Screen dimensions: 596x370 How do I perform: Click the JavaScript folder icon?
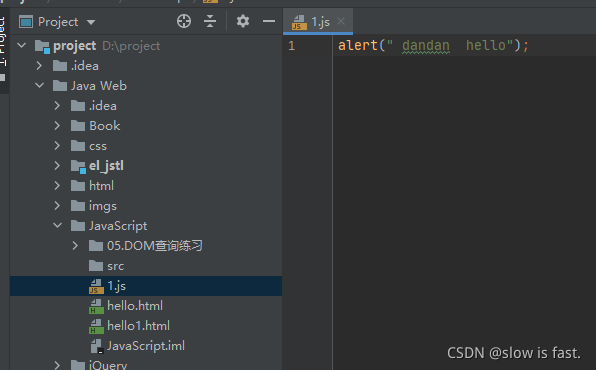78,225
